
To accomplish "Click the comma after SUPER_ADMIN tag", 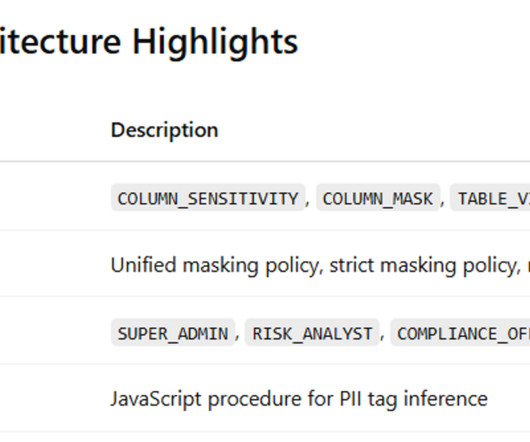I will pos(237,339).
